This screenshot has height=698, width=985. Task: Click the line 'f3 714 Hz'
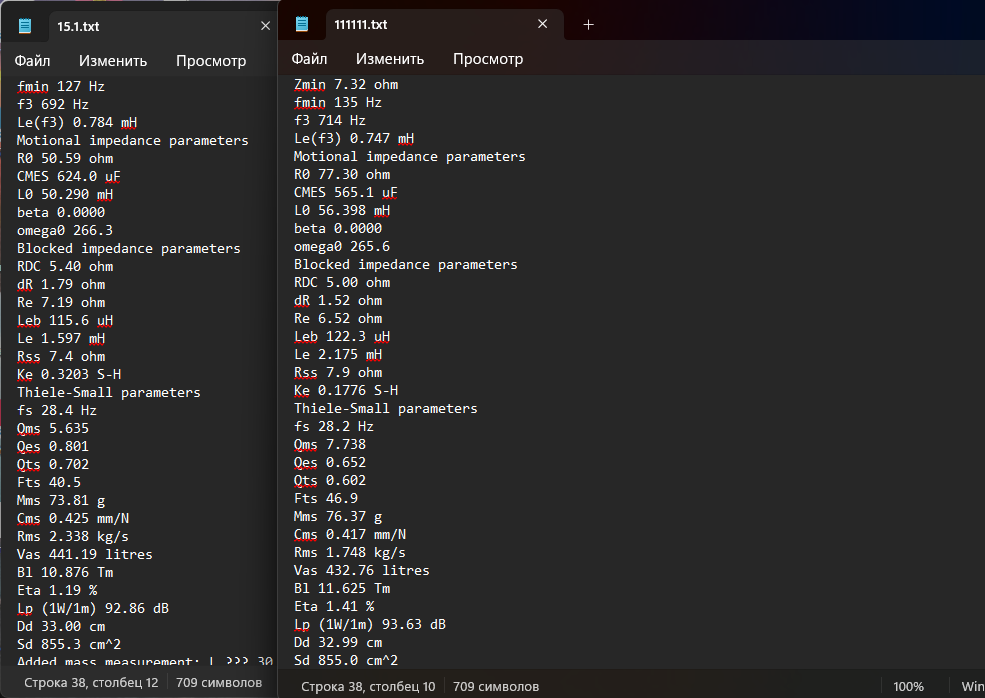(330, 120)
